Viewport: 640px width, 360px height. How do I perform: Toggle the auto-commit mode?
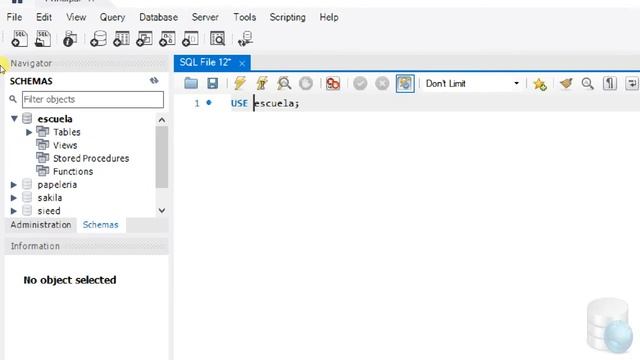(405, 83)
